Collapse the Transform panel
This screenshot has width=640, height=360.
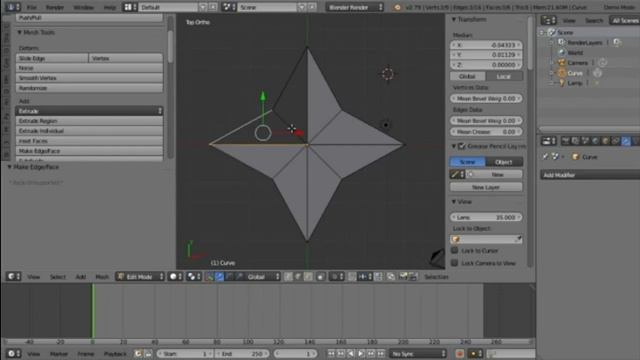pyautogui.click(x=453, y=20)
